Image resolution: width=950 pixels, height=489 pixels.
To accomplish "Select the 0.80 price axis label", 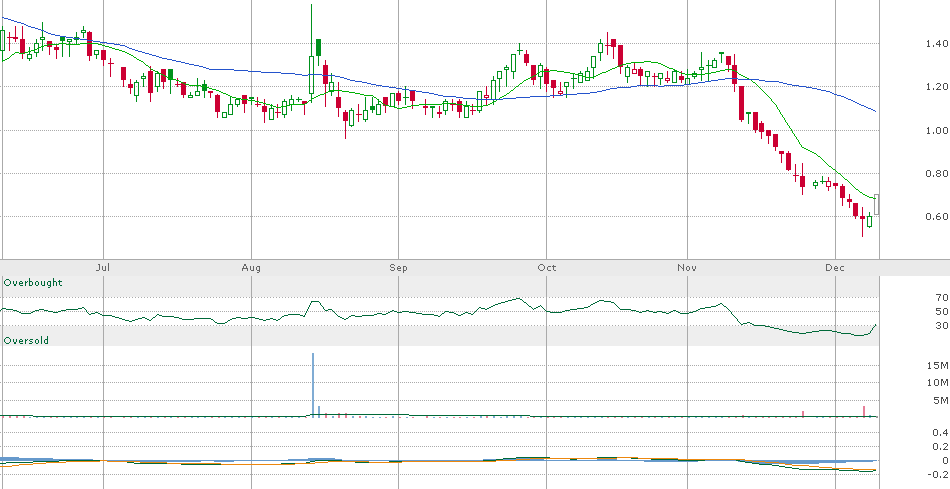I will (x=937, y=174).
